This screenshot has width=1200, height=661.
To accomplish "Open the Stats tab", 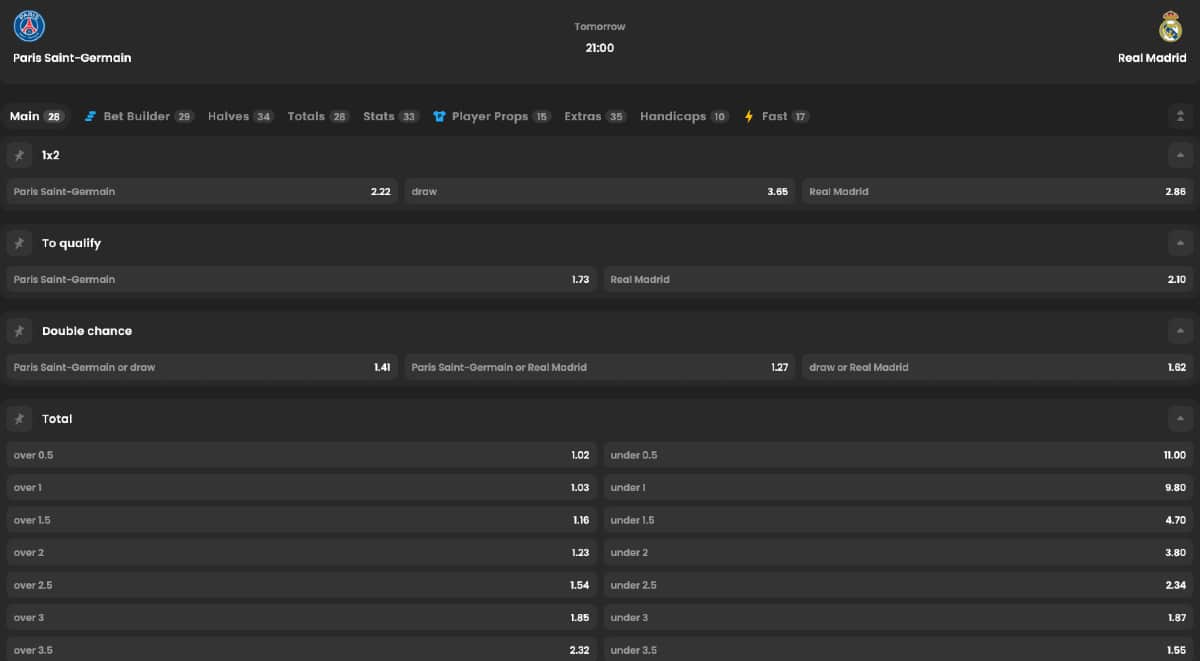I will pyautogui.click(x=391, y=116).
